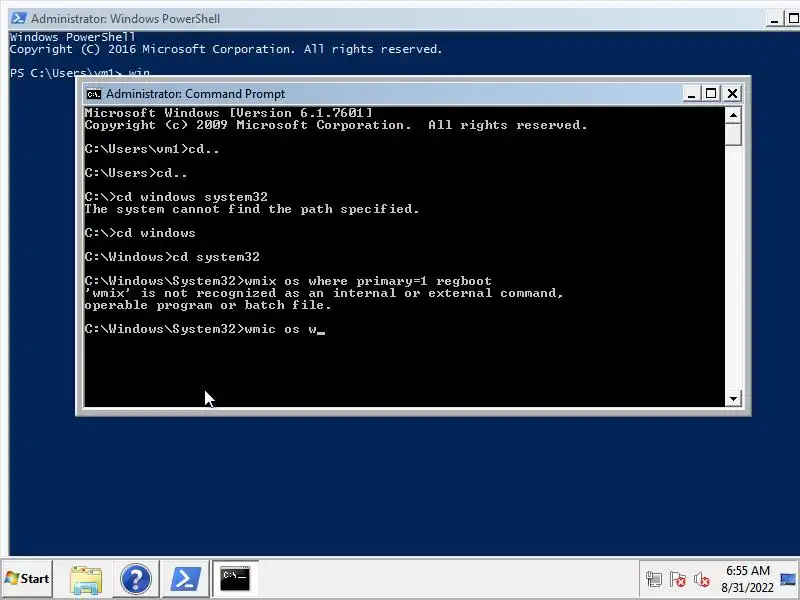
Task: Click the 'C:\Users\vm1>cd..' line
Action: 152,149
